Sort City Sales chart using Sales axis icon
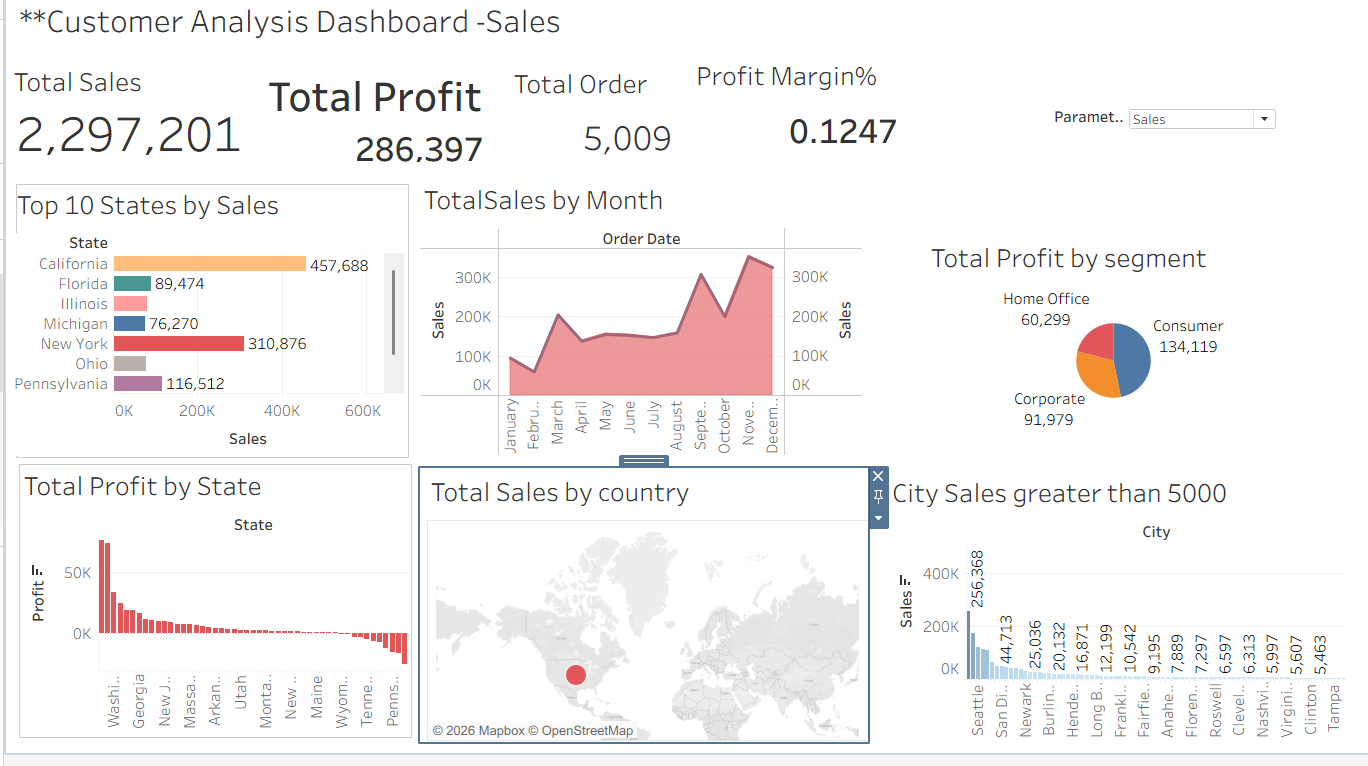Screen dimensions: 1368x766 click(x=906, y=580)
